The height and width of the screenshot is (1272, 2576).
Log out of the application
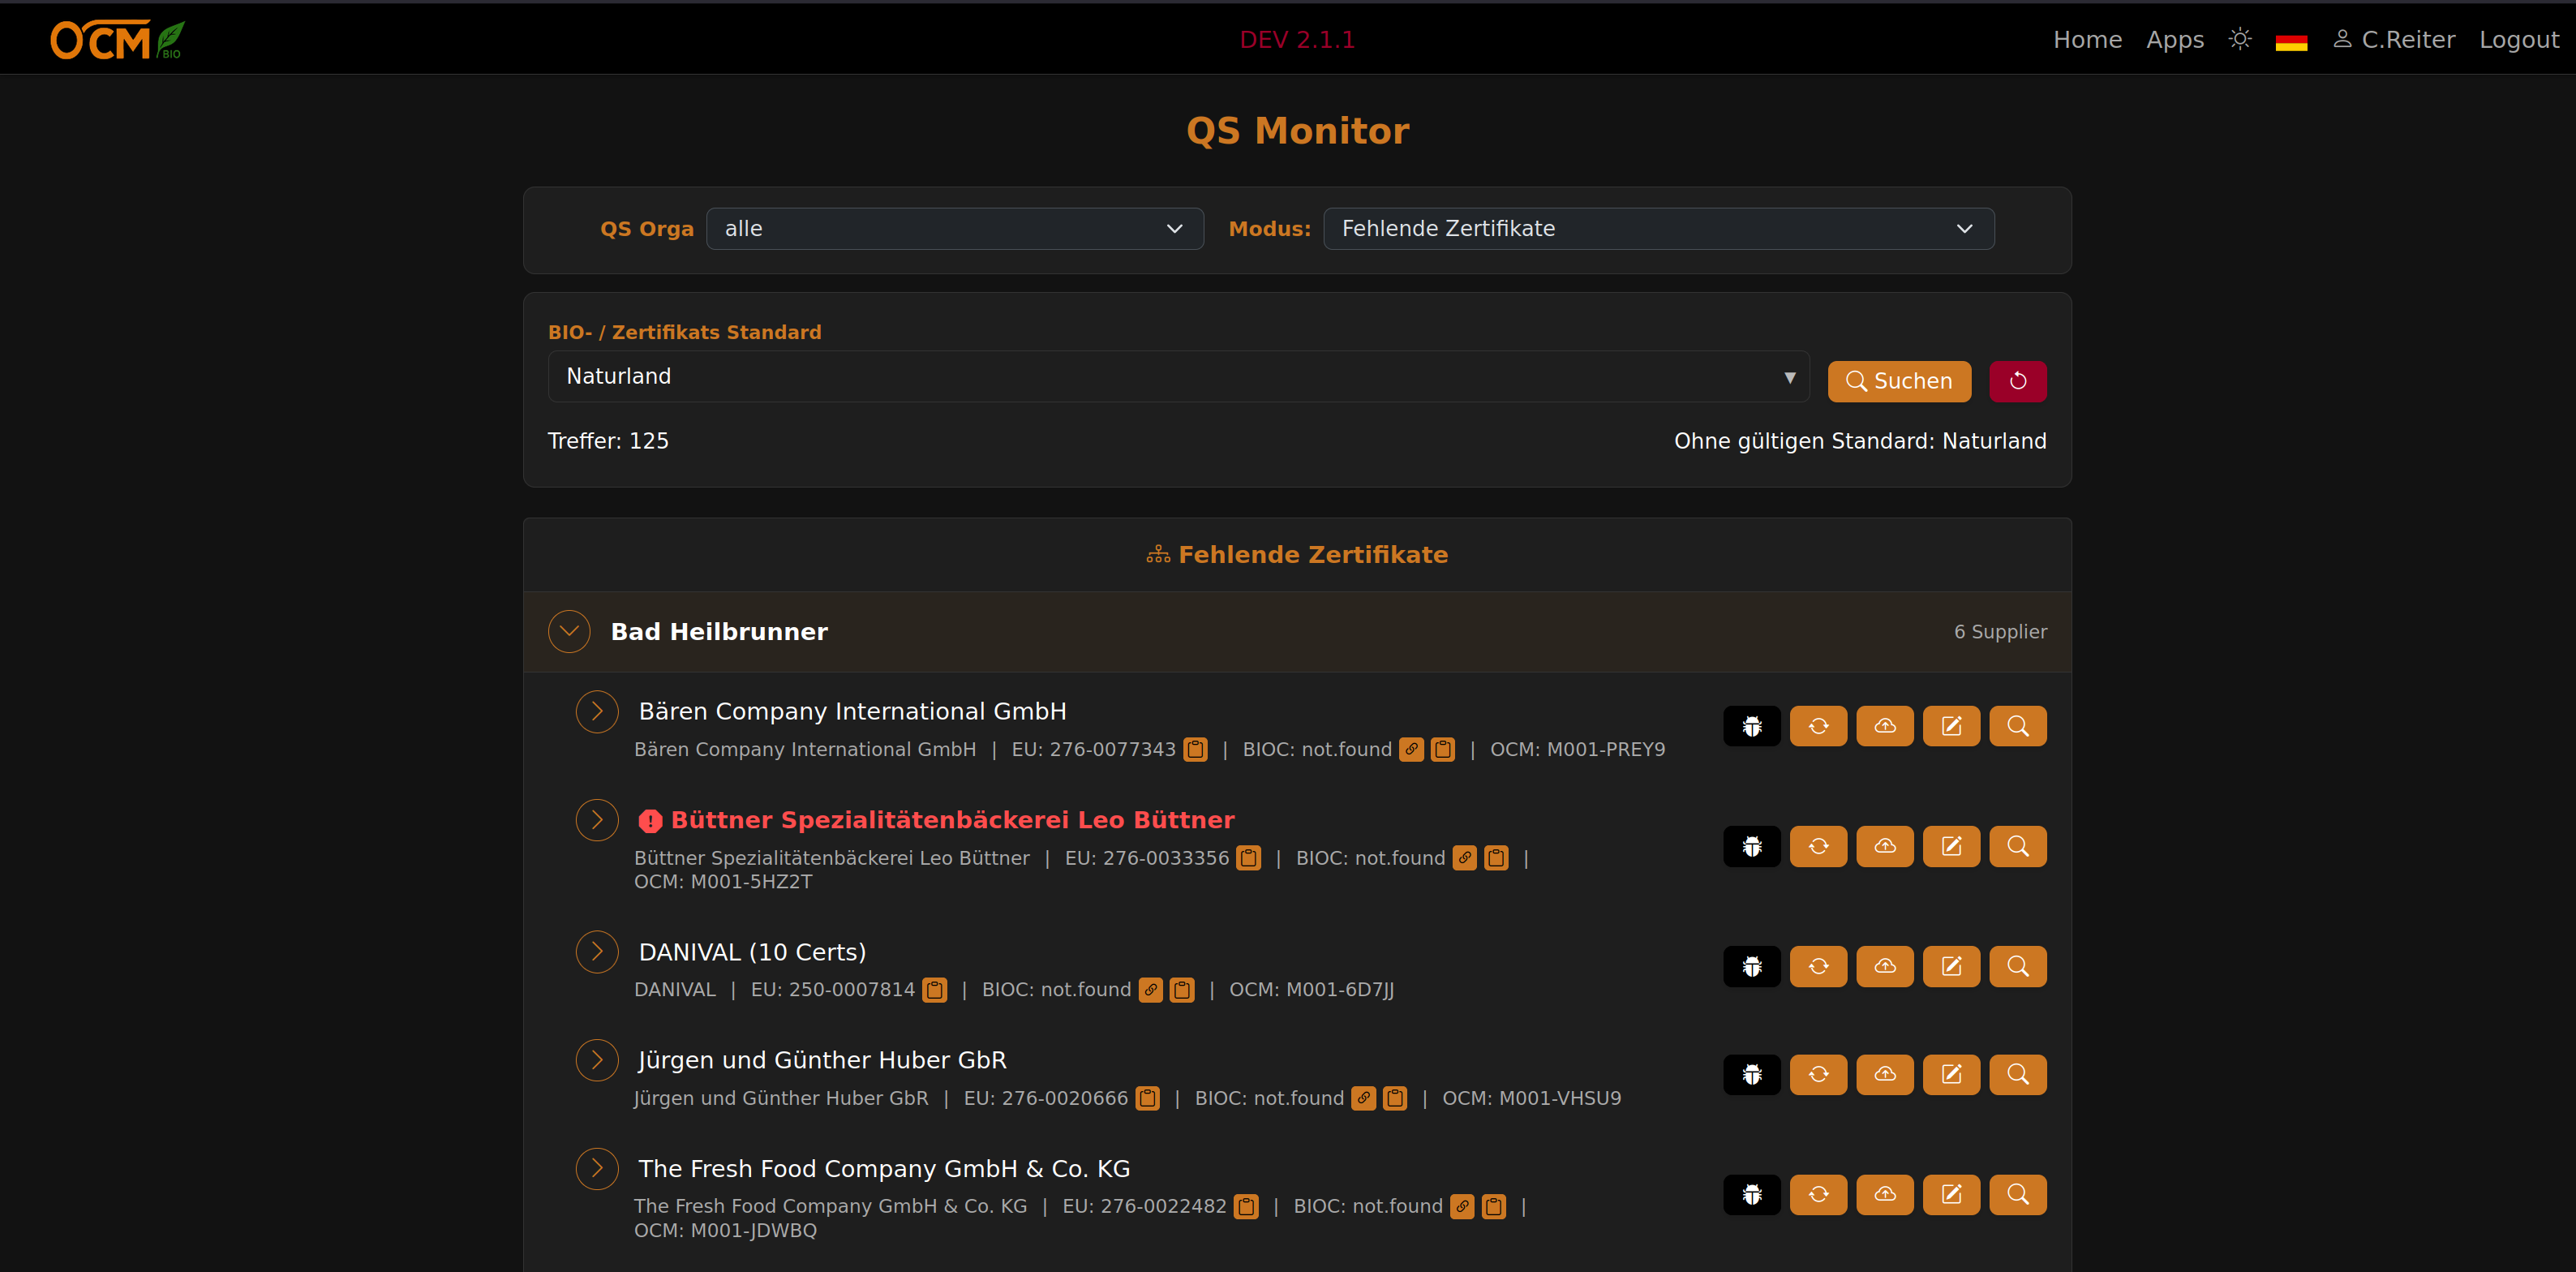(2518, 40)
